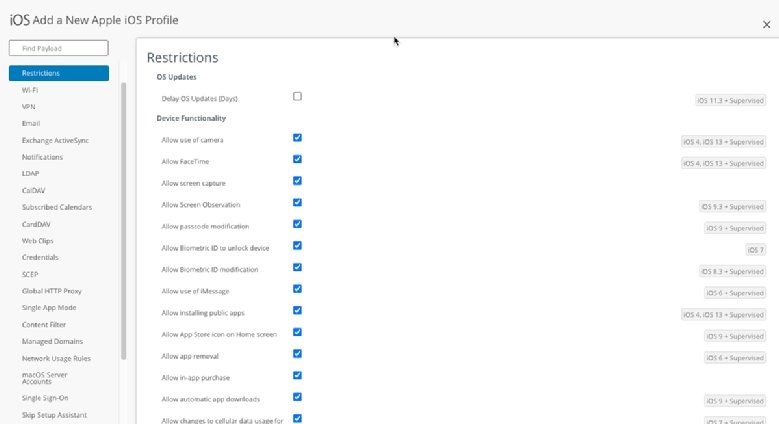Uncheck Allow screen capture
Viewport: 779px width, 424px height.
pyautogui.click(x=297, y=181)
